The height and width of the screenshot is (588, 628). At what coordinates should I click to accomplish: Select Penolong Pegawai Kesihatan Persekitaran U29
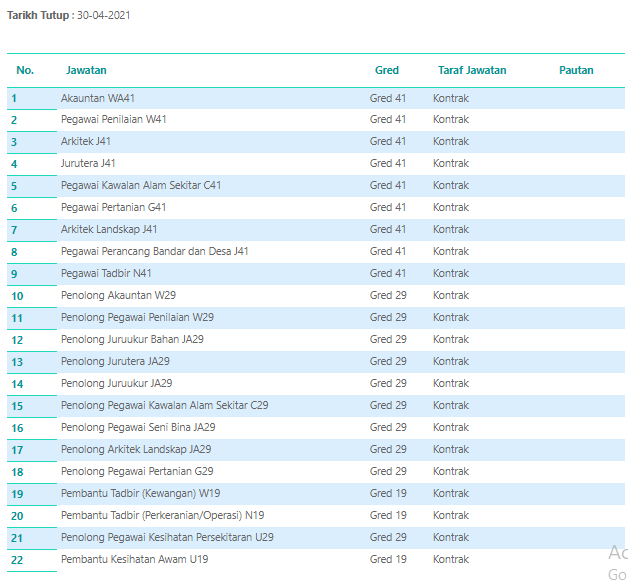tap(167, 538)
